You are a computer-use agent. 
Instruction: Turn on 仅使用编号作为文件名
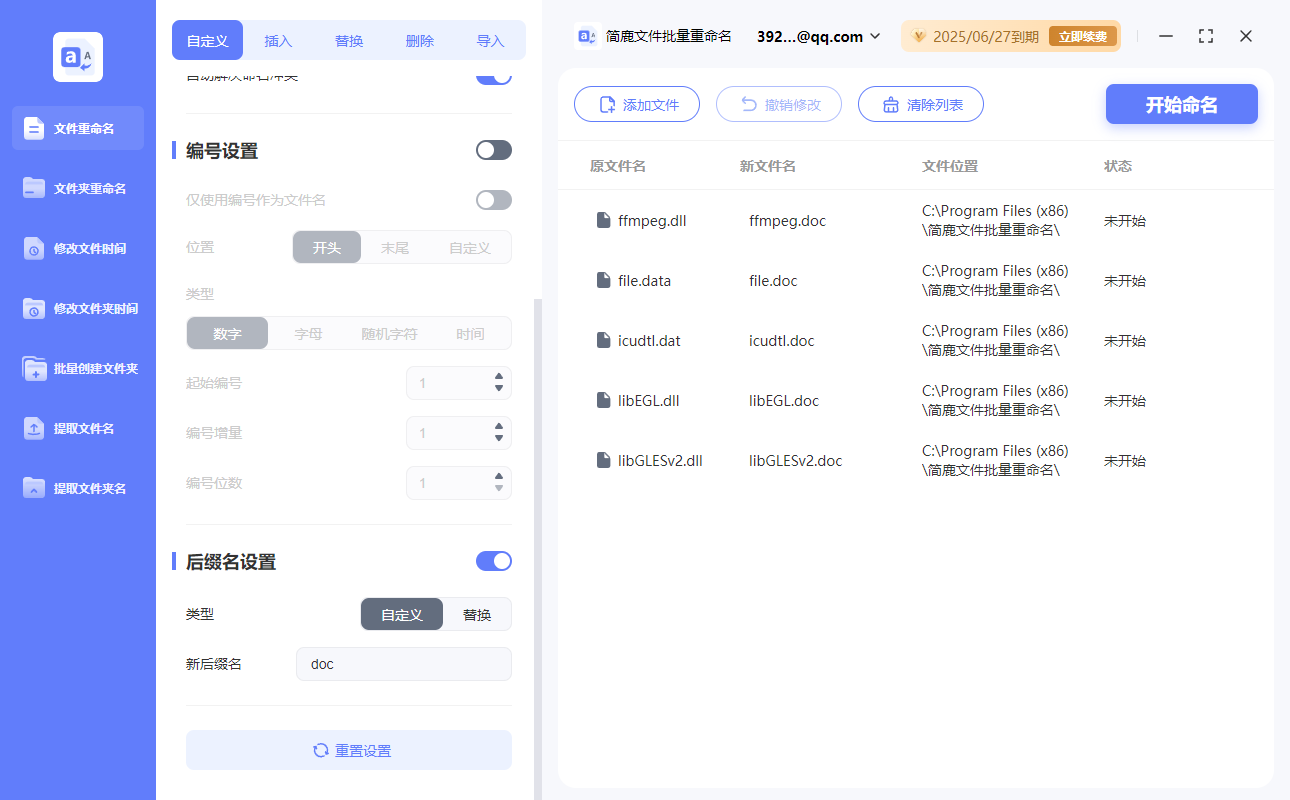point(493,199)
